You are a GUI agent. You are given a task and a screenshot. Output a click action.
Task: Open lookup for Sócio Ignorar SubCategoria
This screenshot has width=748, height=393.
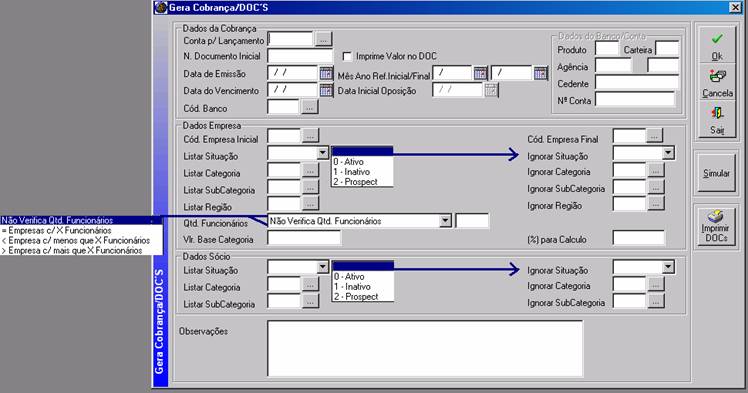tap(656, 301)
